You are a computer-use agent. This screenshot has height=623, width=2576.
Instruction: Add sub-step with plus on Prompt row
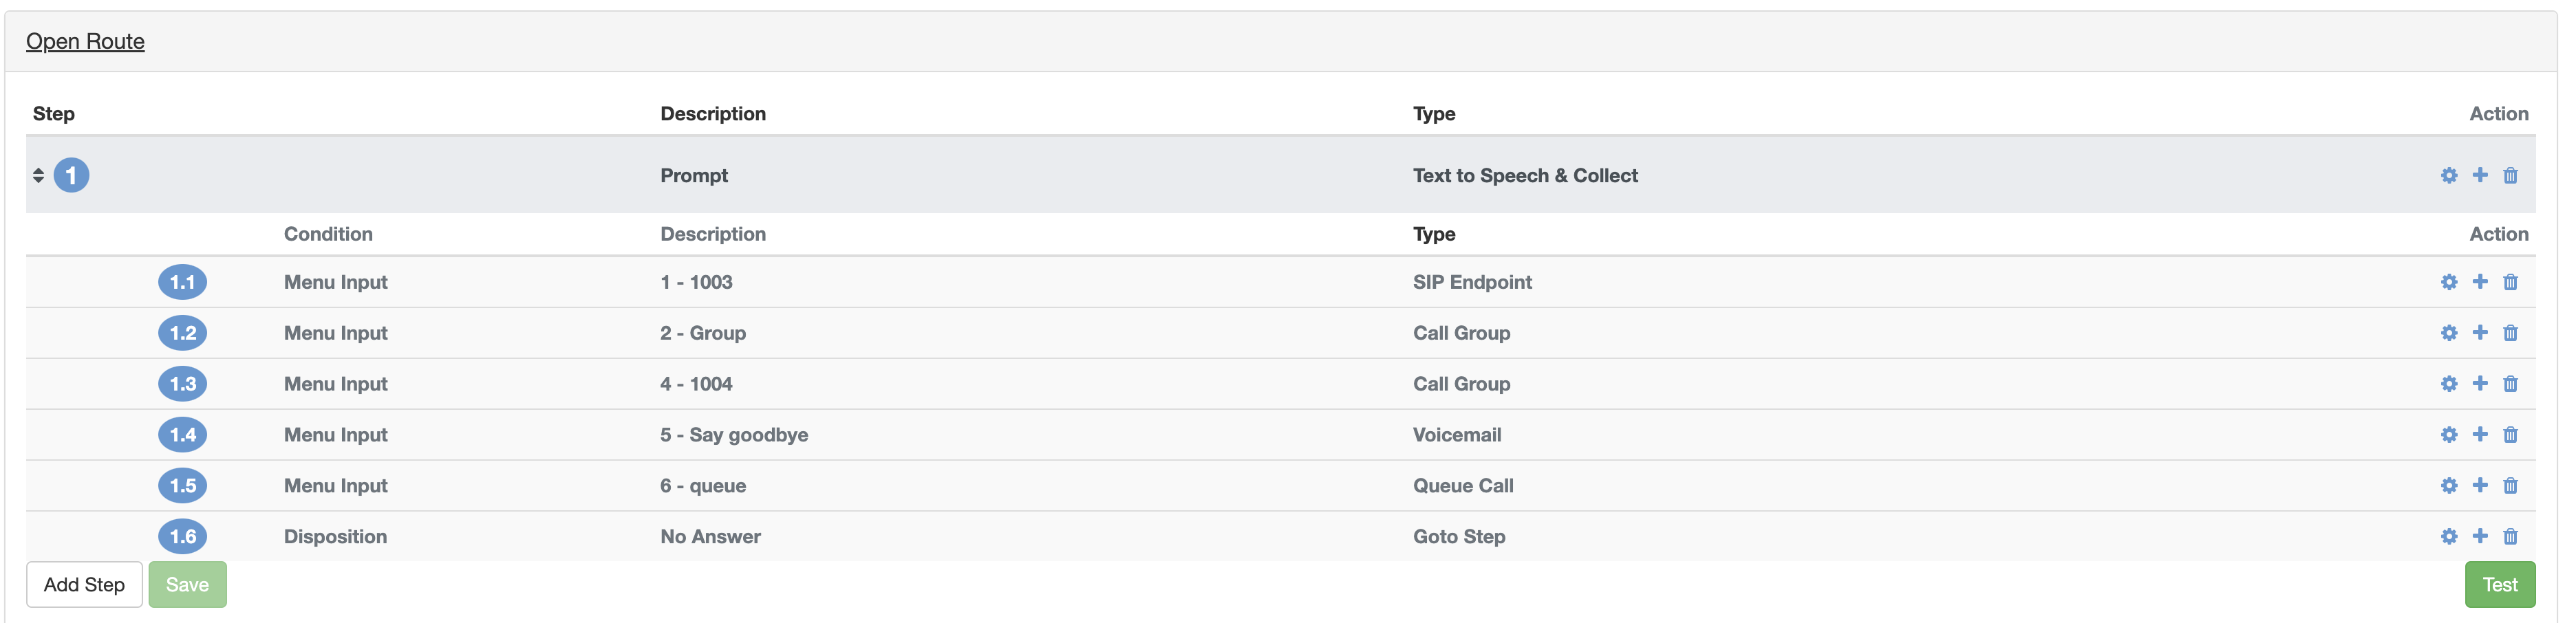(x=2480, y=175)
